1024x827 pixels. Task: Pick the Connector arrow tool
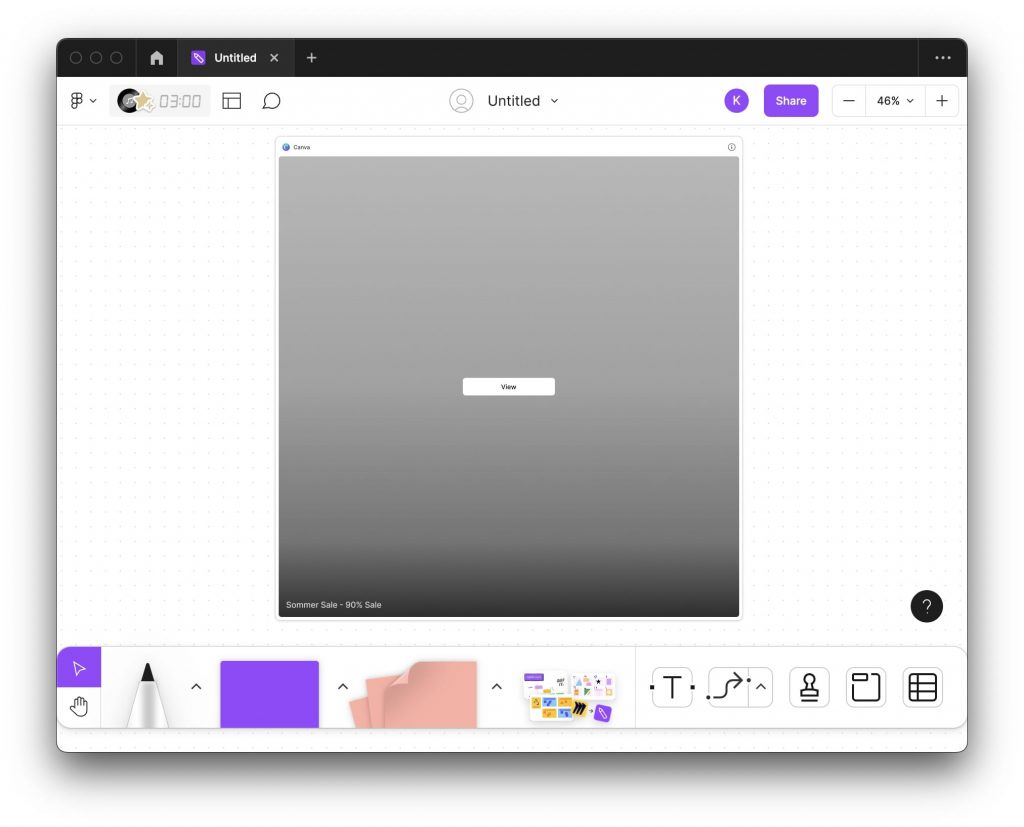click(728, 687)
